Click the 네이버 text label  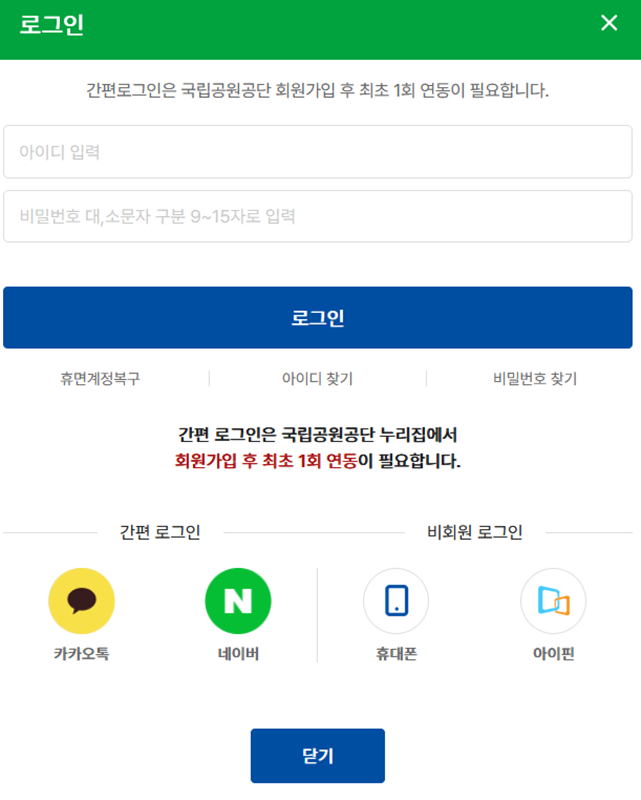[238, 654]
